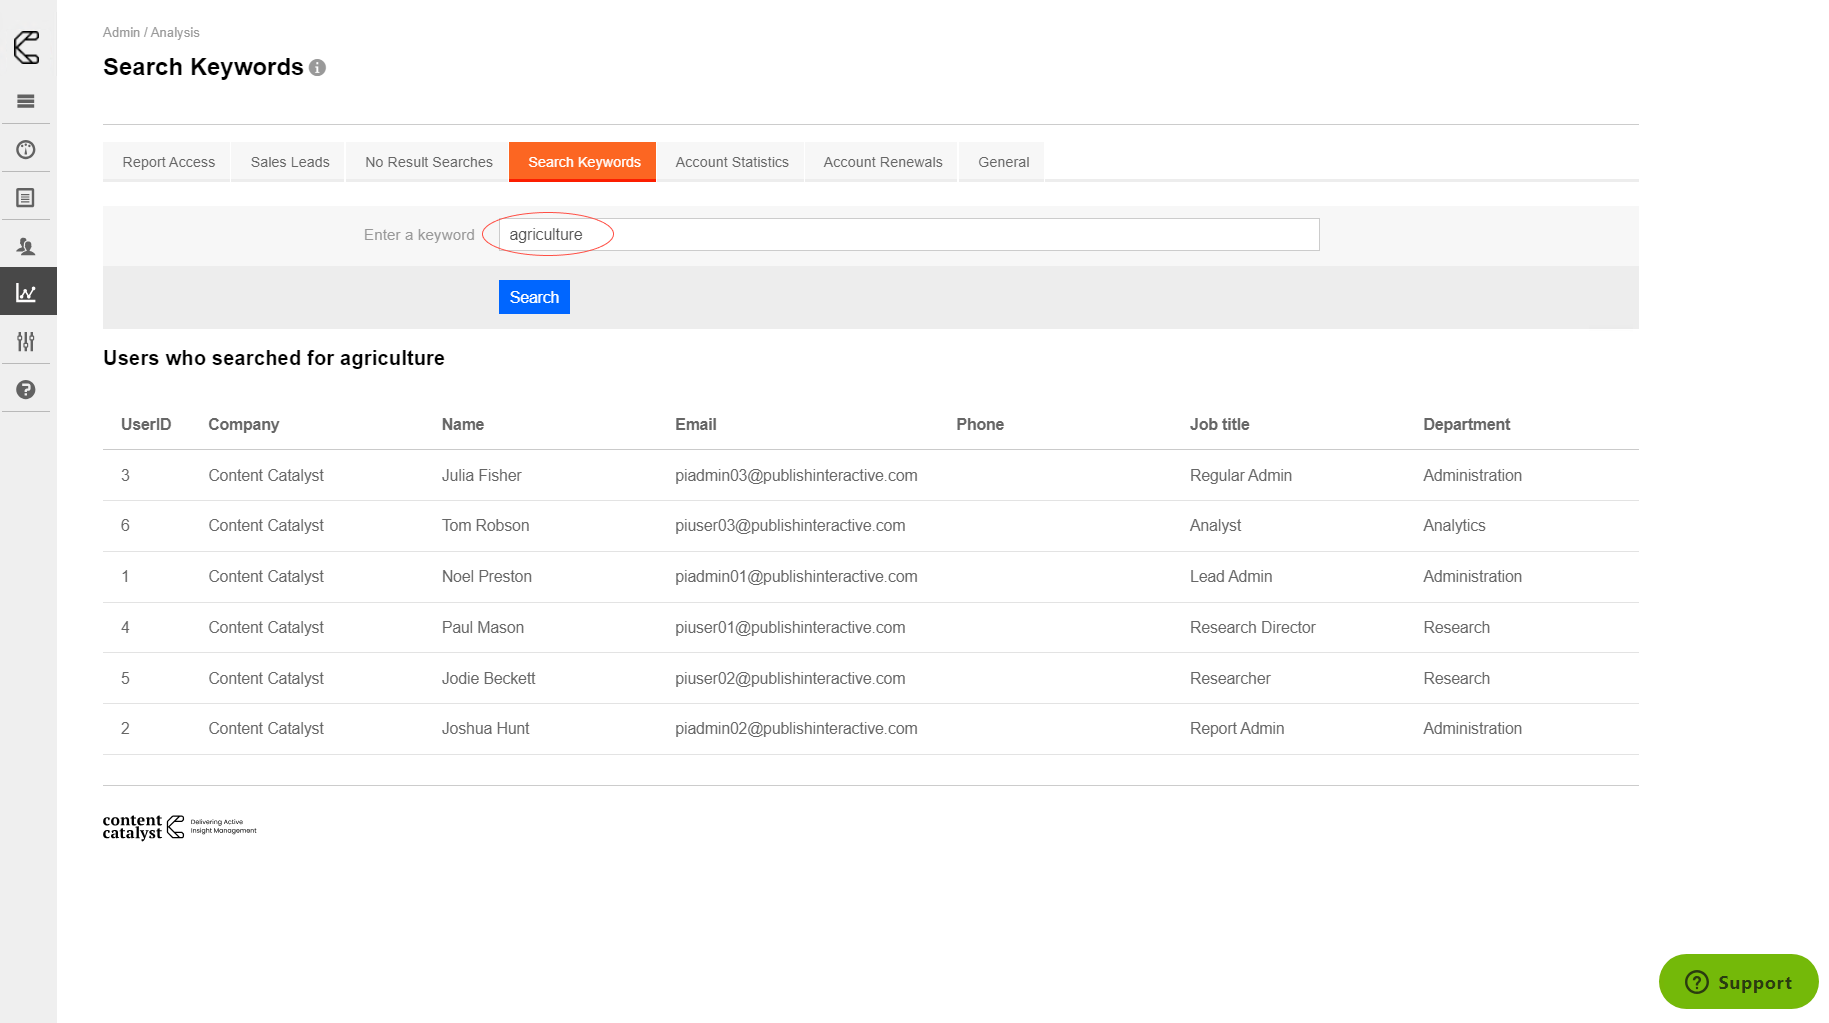
Task: Select the Account Statistics tab
Action: click(731, 162)
